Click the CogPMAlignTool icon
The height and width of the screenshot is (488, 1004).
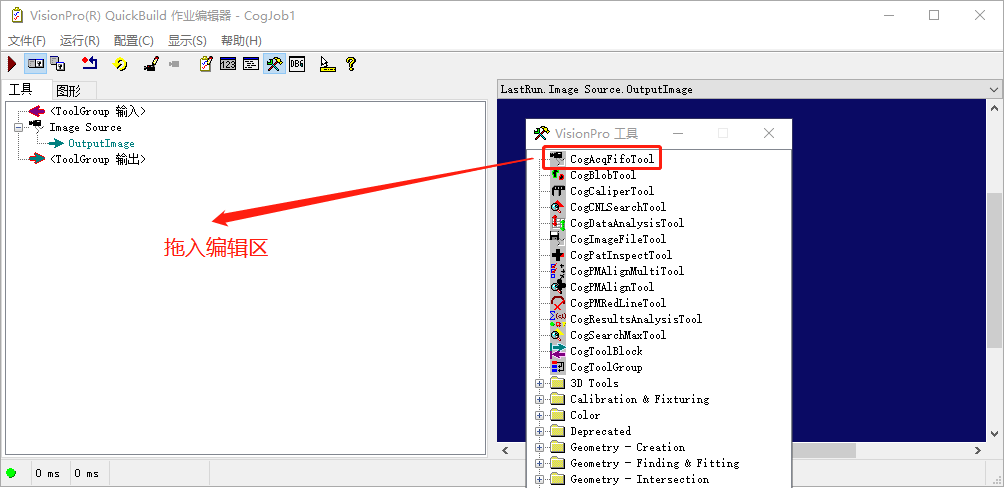pos(558,287)
